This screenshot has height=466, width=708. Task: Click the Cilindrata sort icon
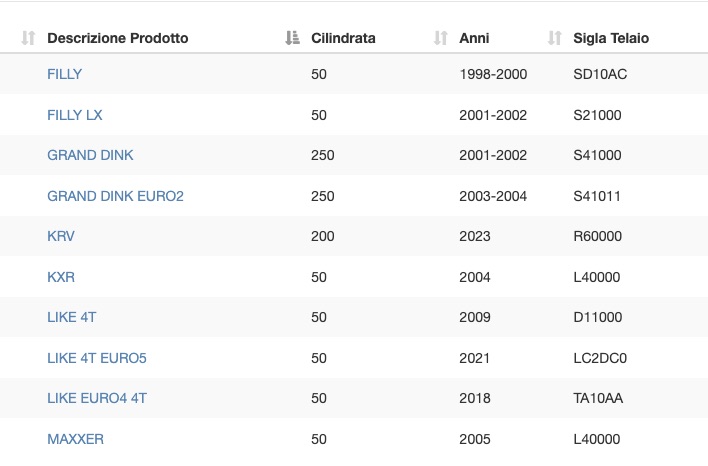[x=292, y=38]
